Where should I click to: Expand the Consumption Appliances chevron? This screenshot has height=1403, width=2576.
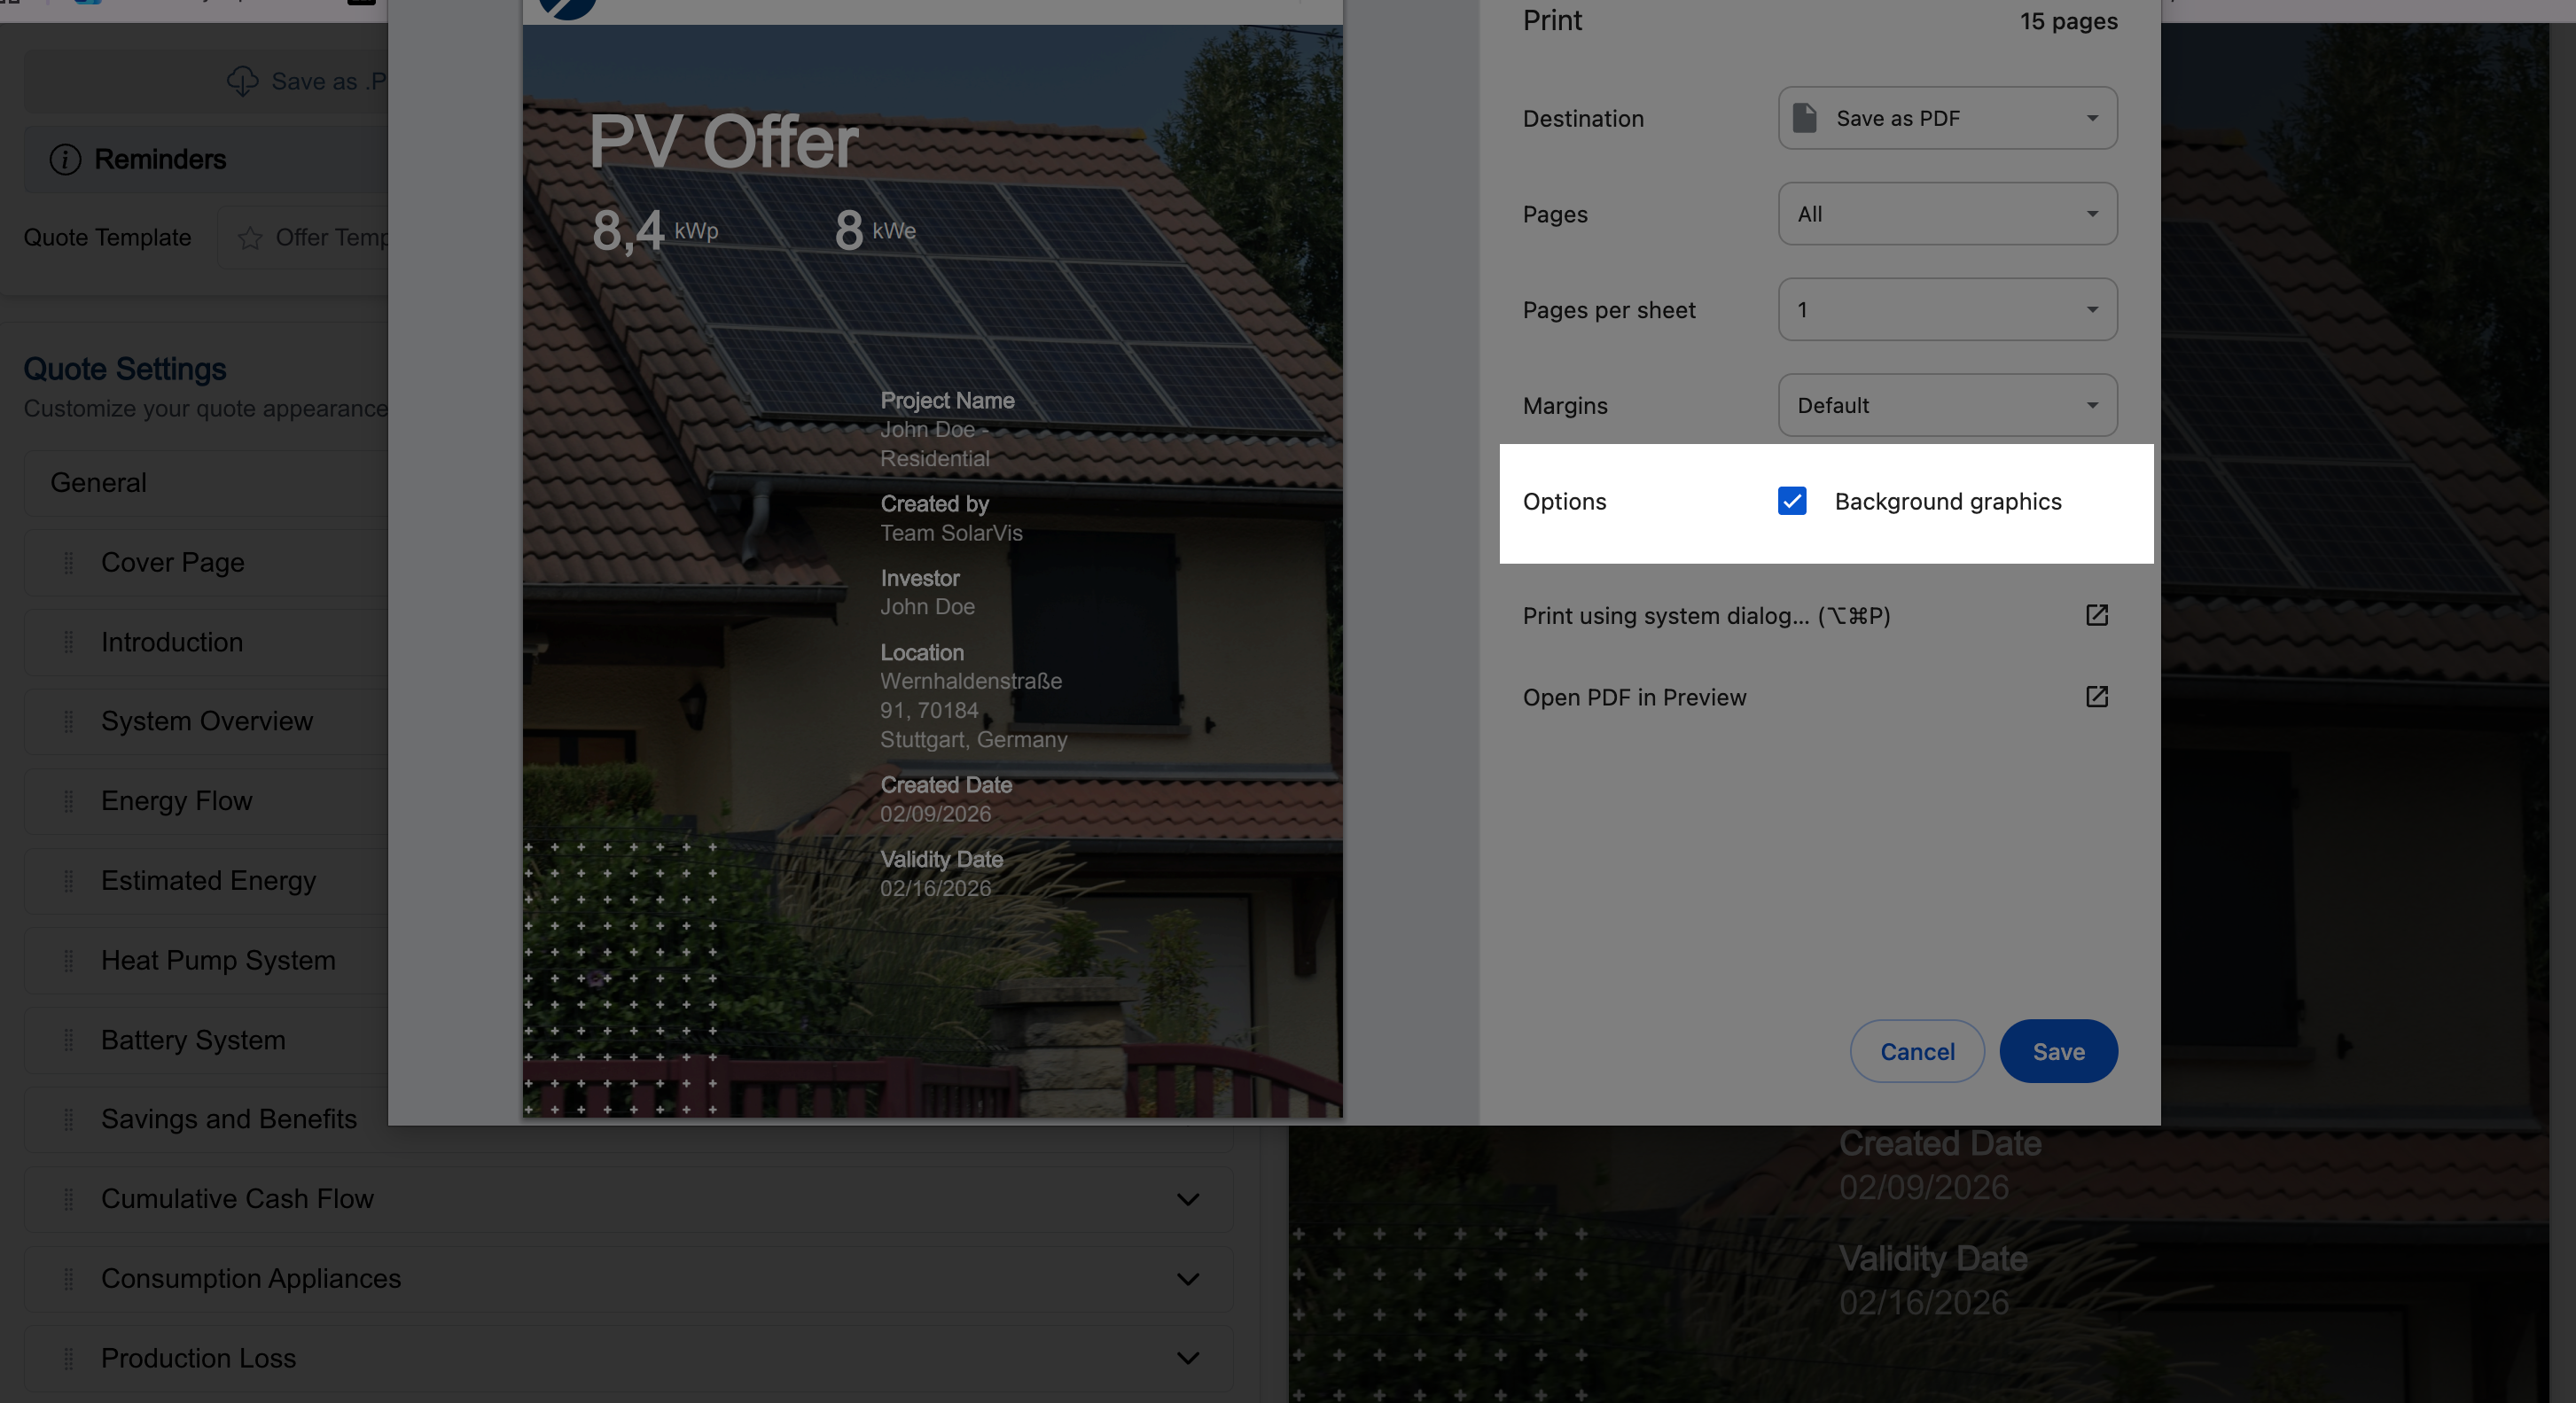[1187, 1279]
